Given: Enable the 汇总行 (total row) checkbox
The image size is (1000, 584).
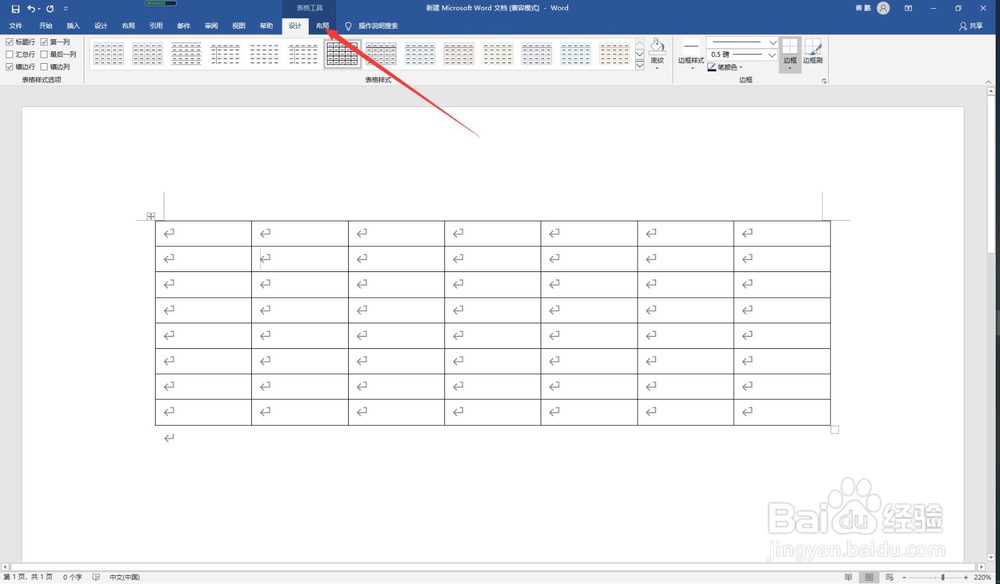Looking at the screenshot, I should click(x=10, y=54).
